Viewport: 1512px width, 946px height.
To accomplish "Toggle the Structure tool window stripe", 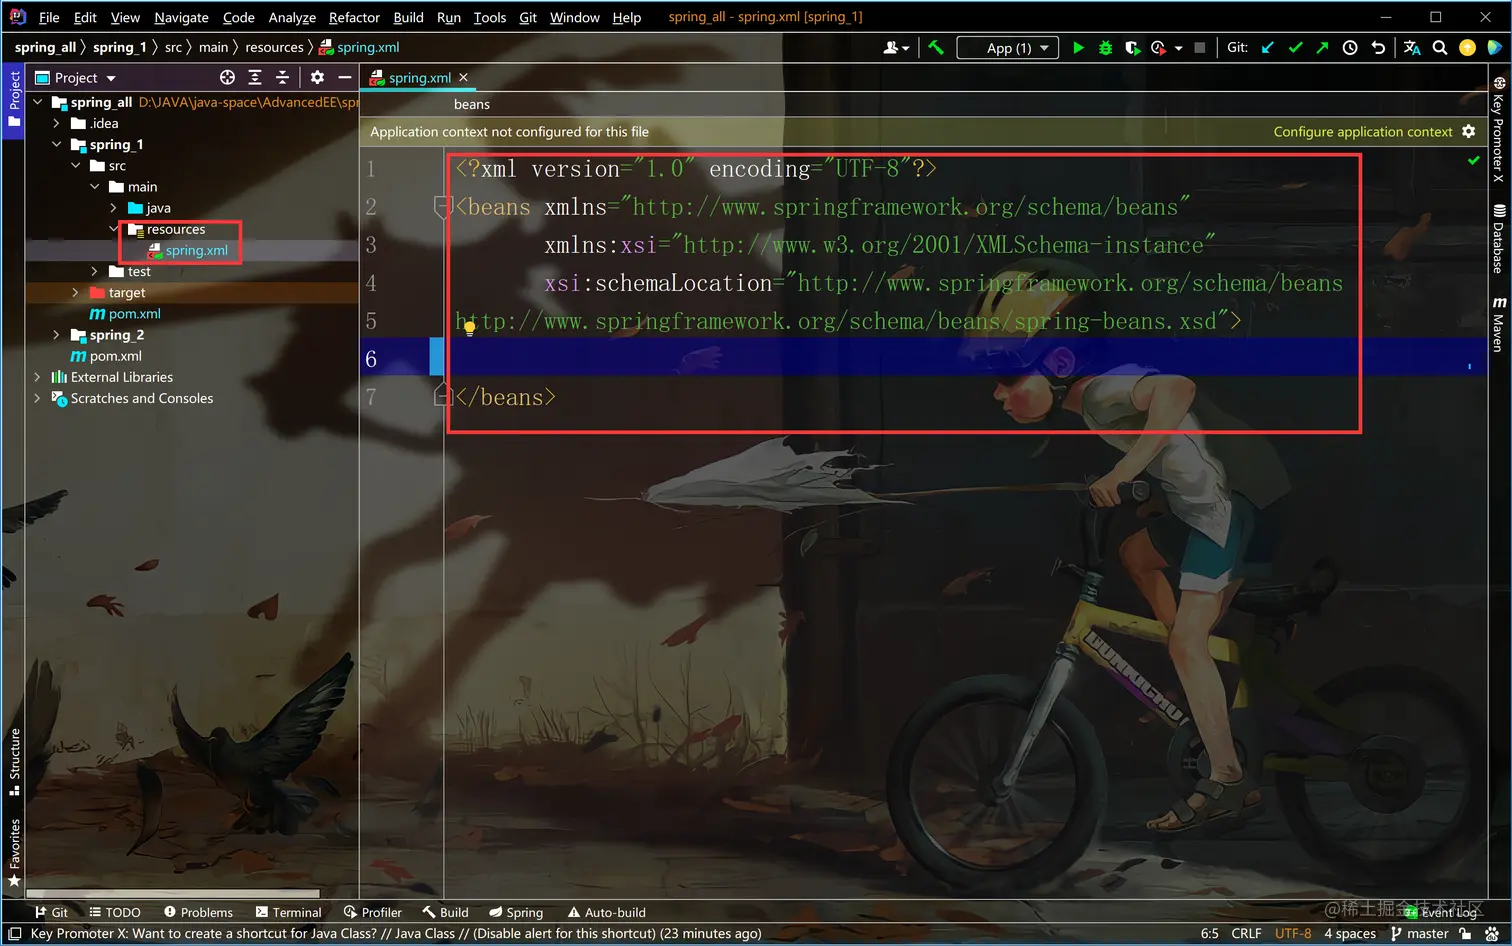I will [14, 762].
